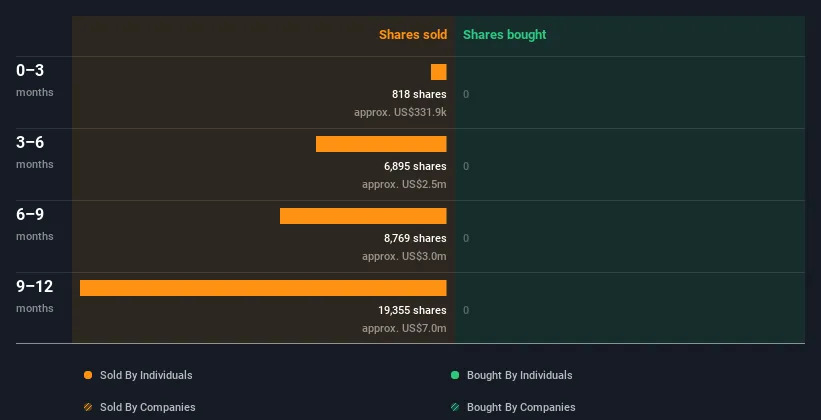Click the 818 shares value text
Viewport: 821px width, 420px height.
(419, 94)
